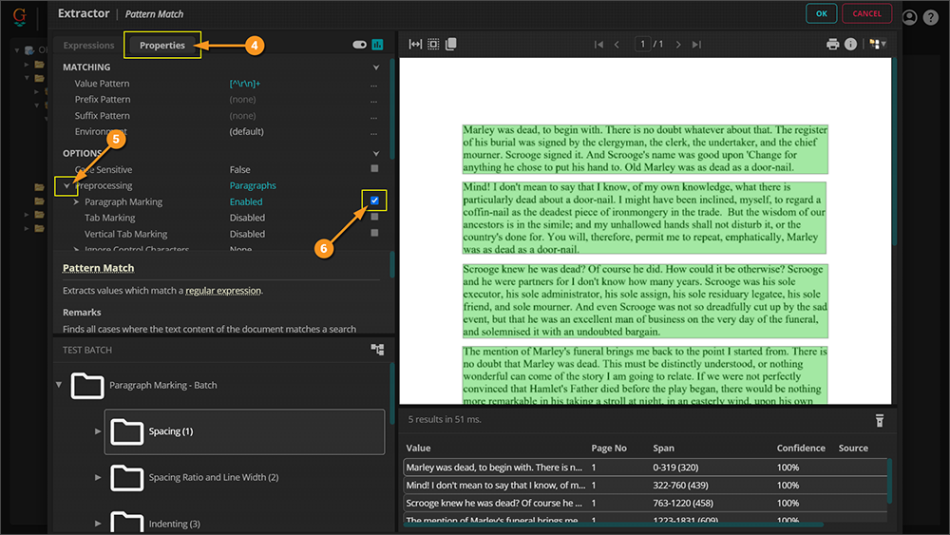Click Spacing Ratio and Line Width folder icon

[x=127, y=477]
